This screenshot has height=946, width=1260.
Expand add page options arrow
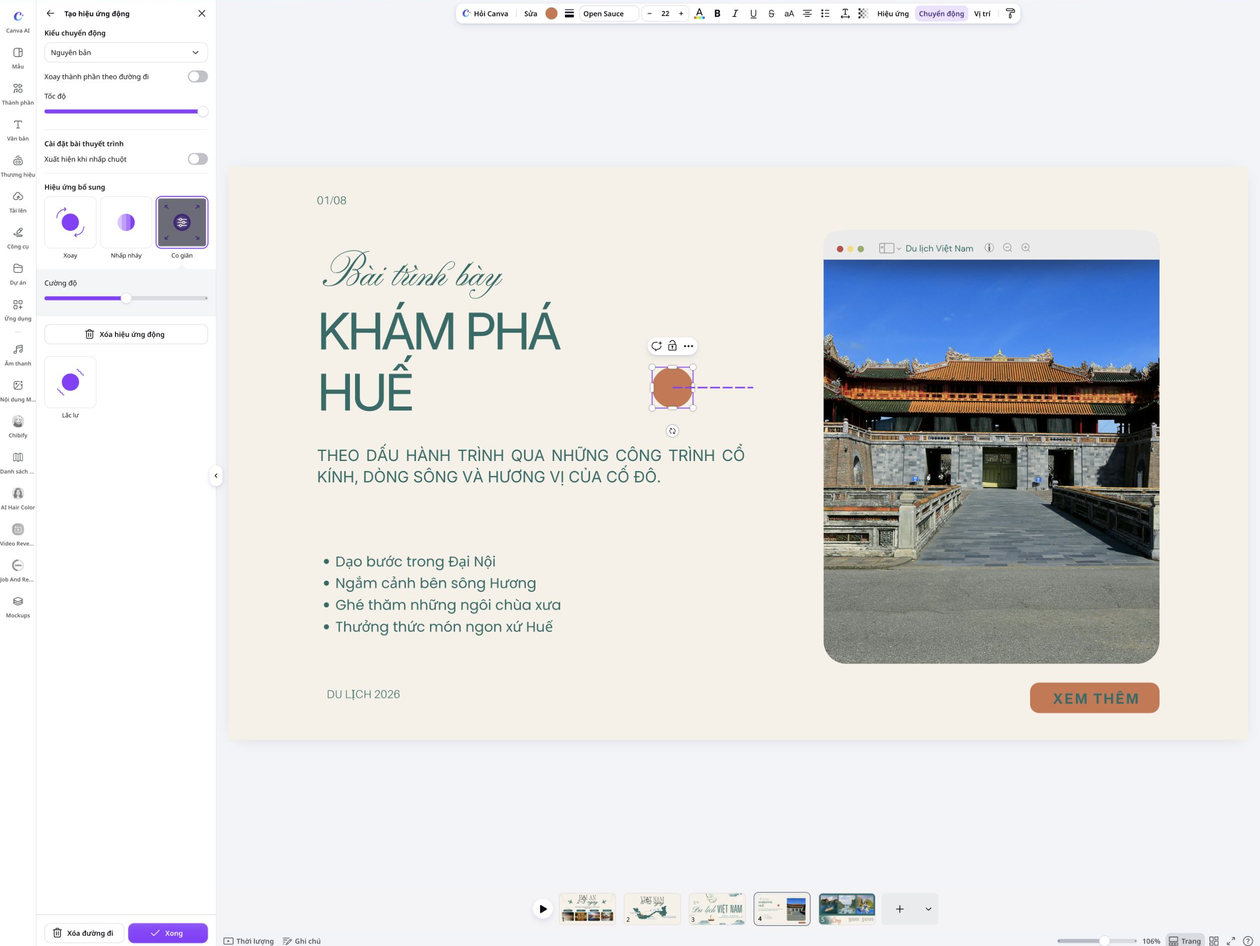[x=928, y=909]
